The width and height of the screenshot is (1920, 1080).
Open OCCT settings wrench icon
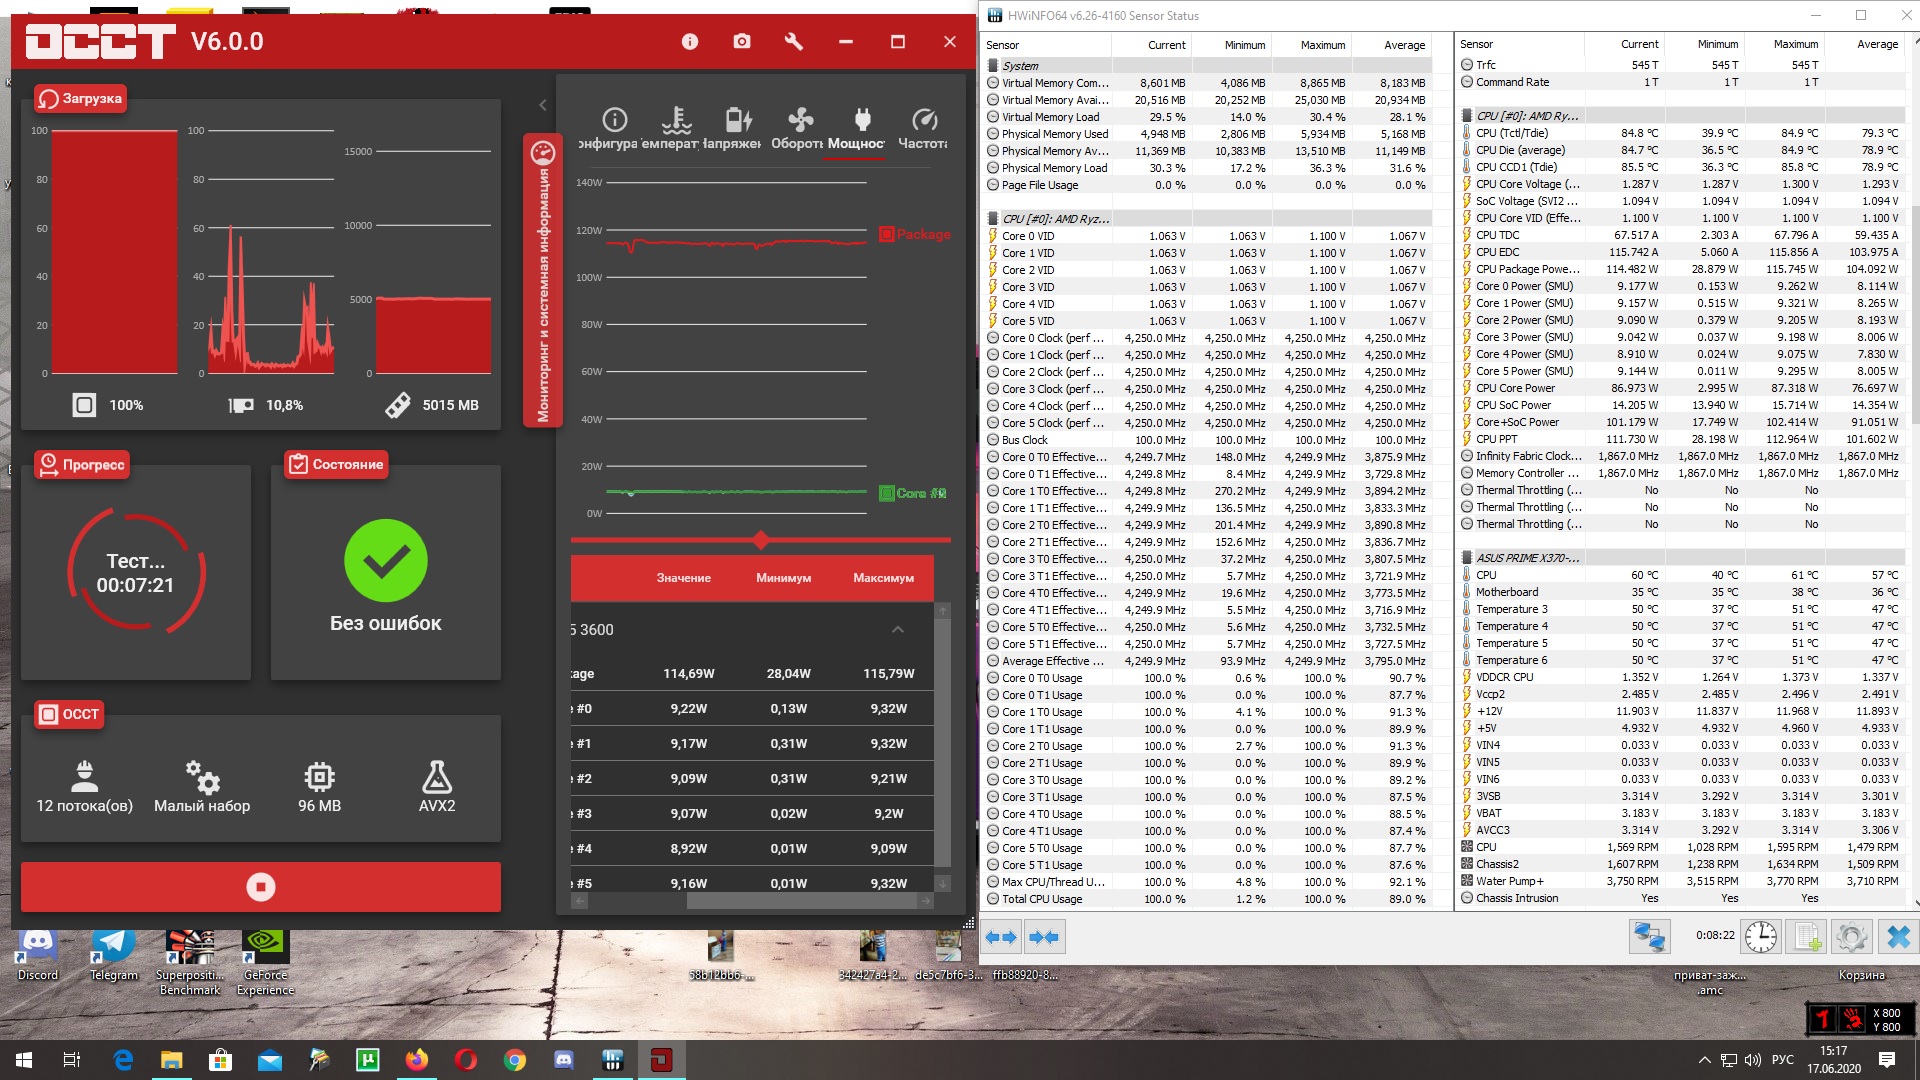click(794, 42)
